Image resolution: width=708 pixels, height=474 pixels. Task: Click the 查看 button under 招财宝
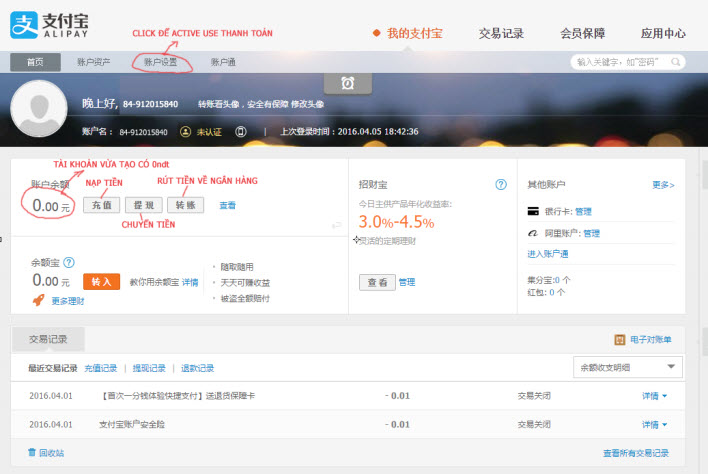[x=377, y=283]
